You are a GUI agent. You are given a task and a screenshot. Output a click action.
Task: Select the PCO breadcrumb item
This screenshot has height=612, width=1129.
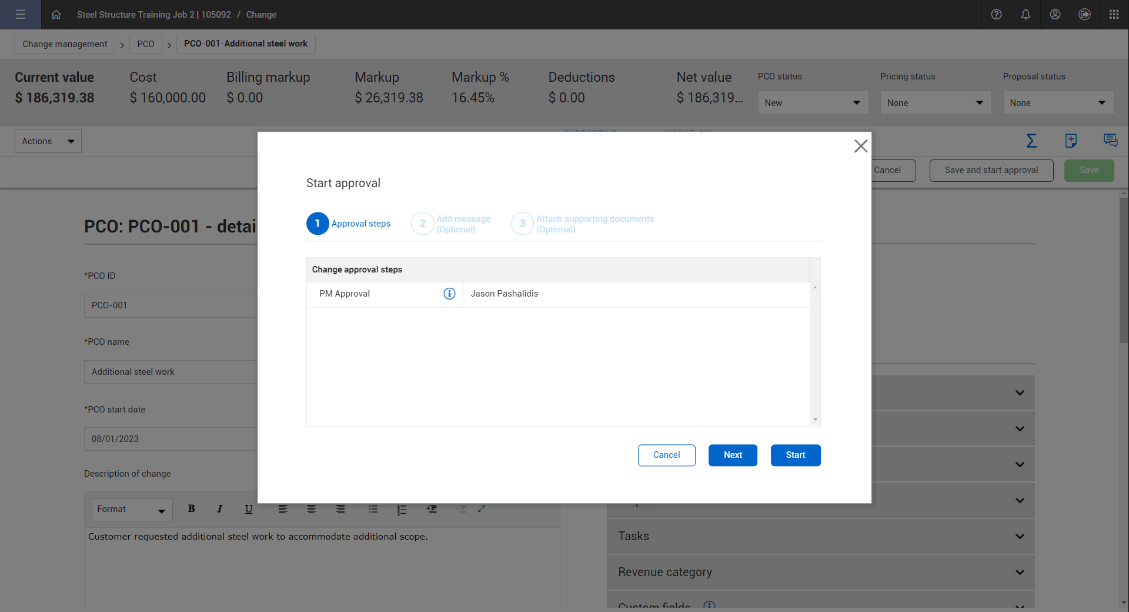[x=146, y=44]
